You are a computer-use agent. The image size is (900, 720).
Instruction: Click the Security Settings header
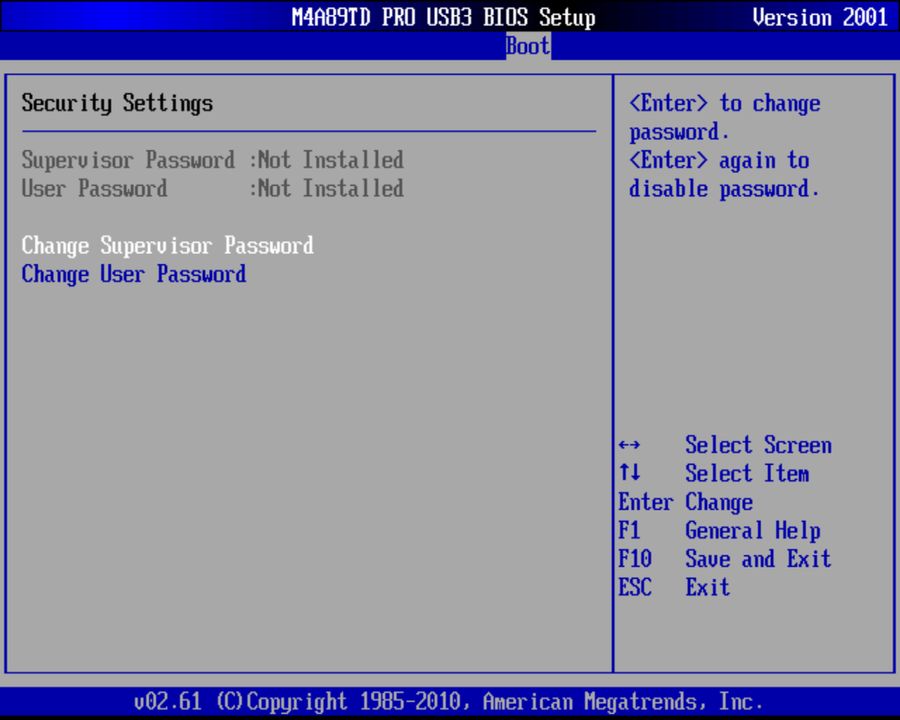[117, 103]
